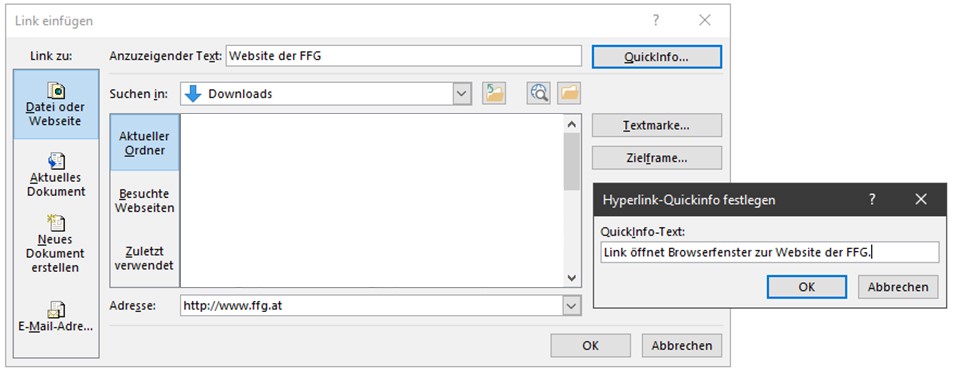Viewport: 957px width, 377px height.
Task: Click help icon in Link einfügen title bar
Action: 655,20
